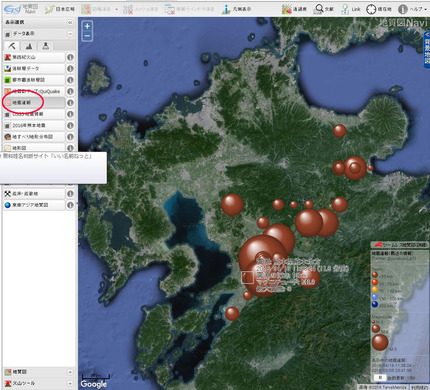Click the square marker beside the earthquake info text
Screen dimensions: 430x390
(247, 277)
